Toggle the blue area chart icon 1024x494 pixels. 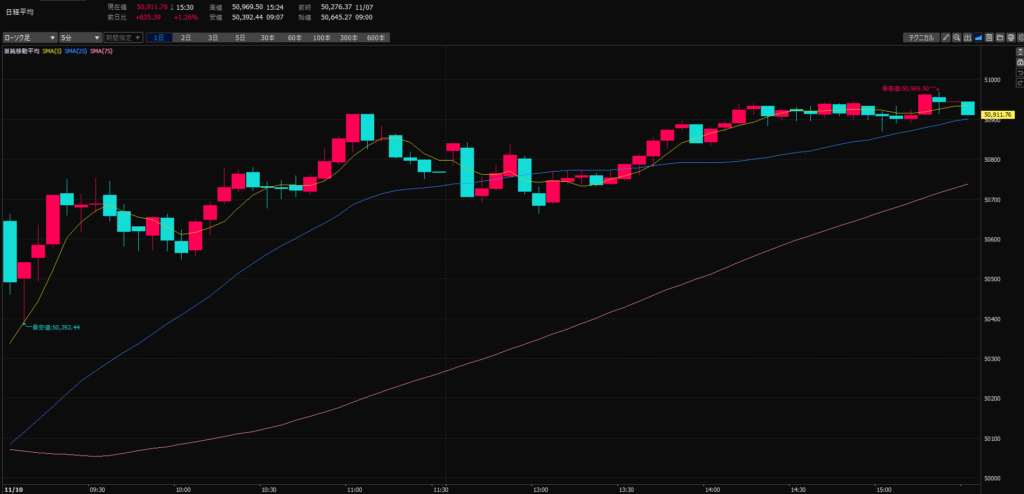point(978,38)
